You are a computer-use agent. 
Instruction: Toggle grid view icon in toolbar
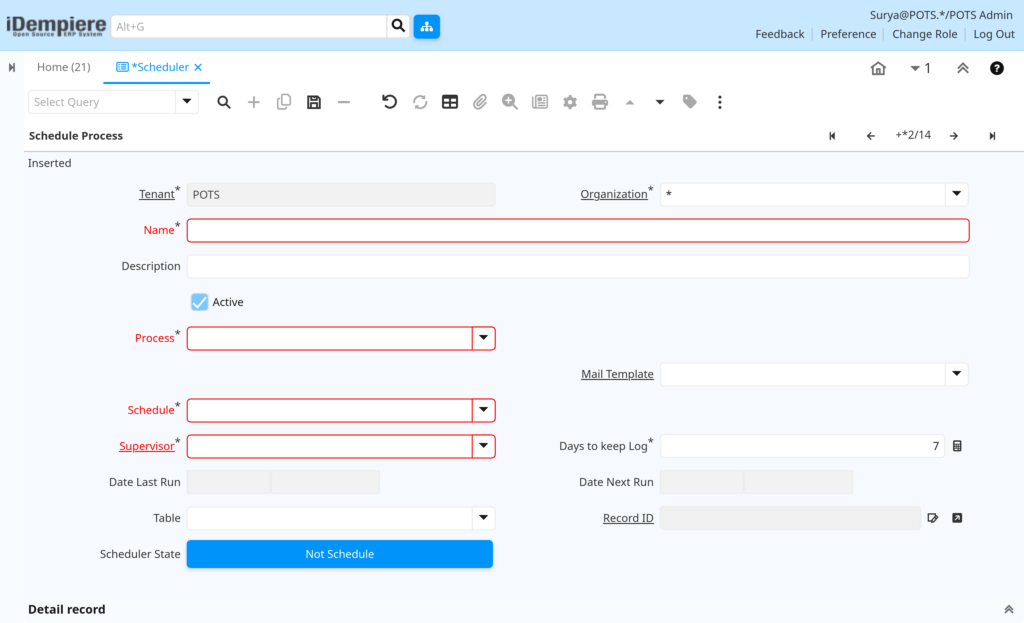coord(450,102)
